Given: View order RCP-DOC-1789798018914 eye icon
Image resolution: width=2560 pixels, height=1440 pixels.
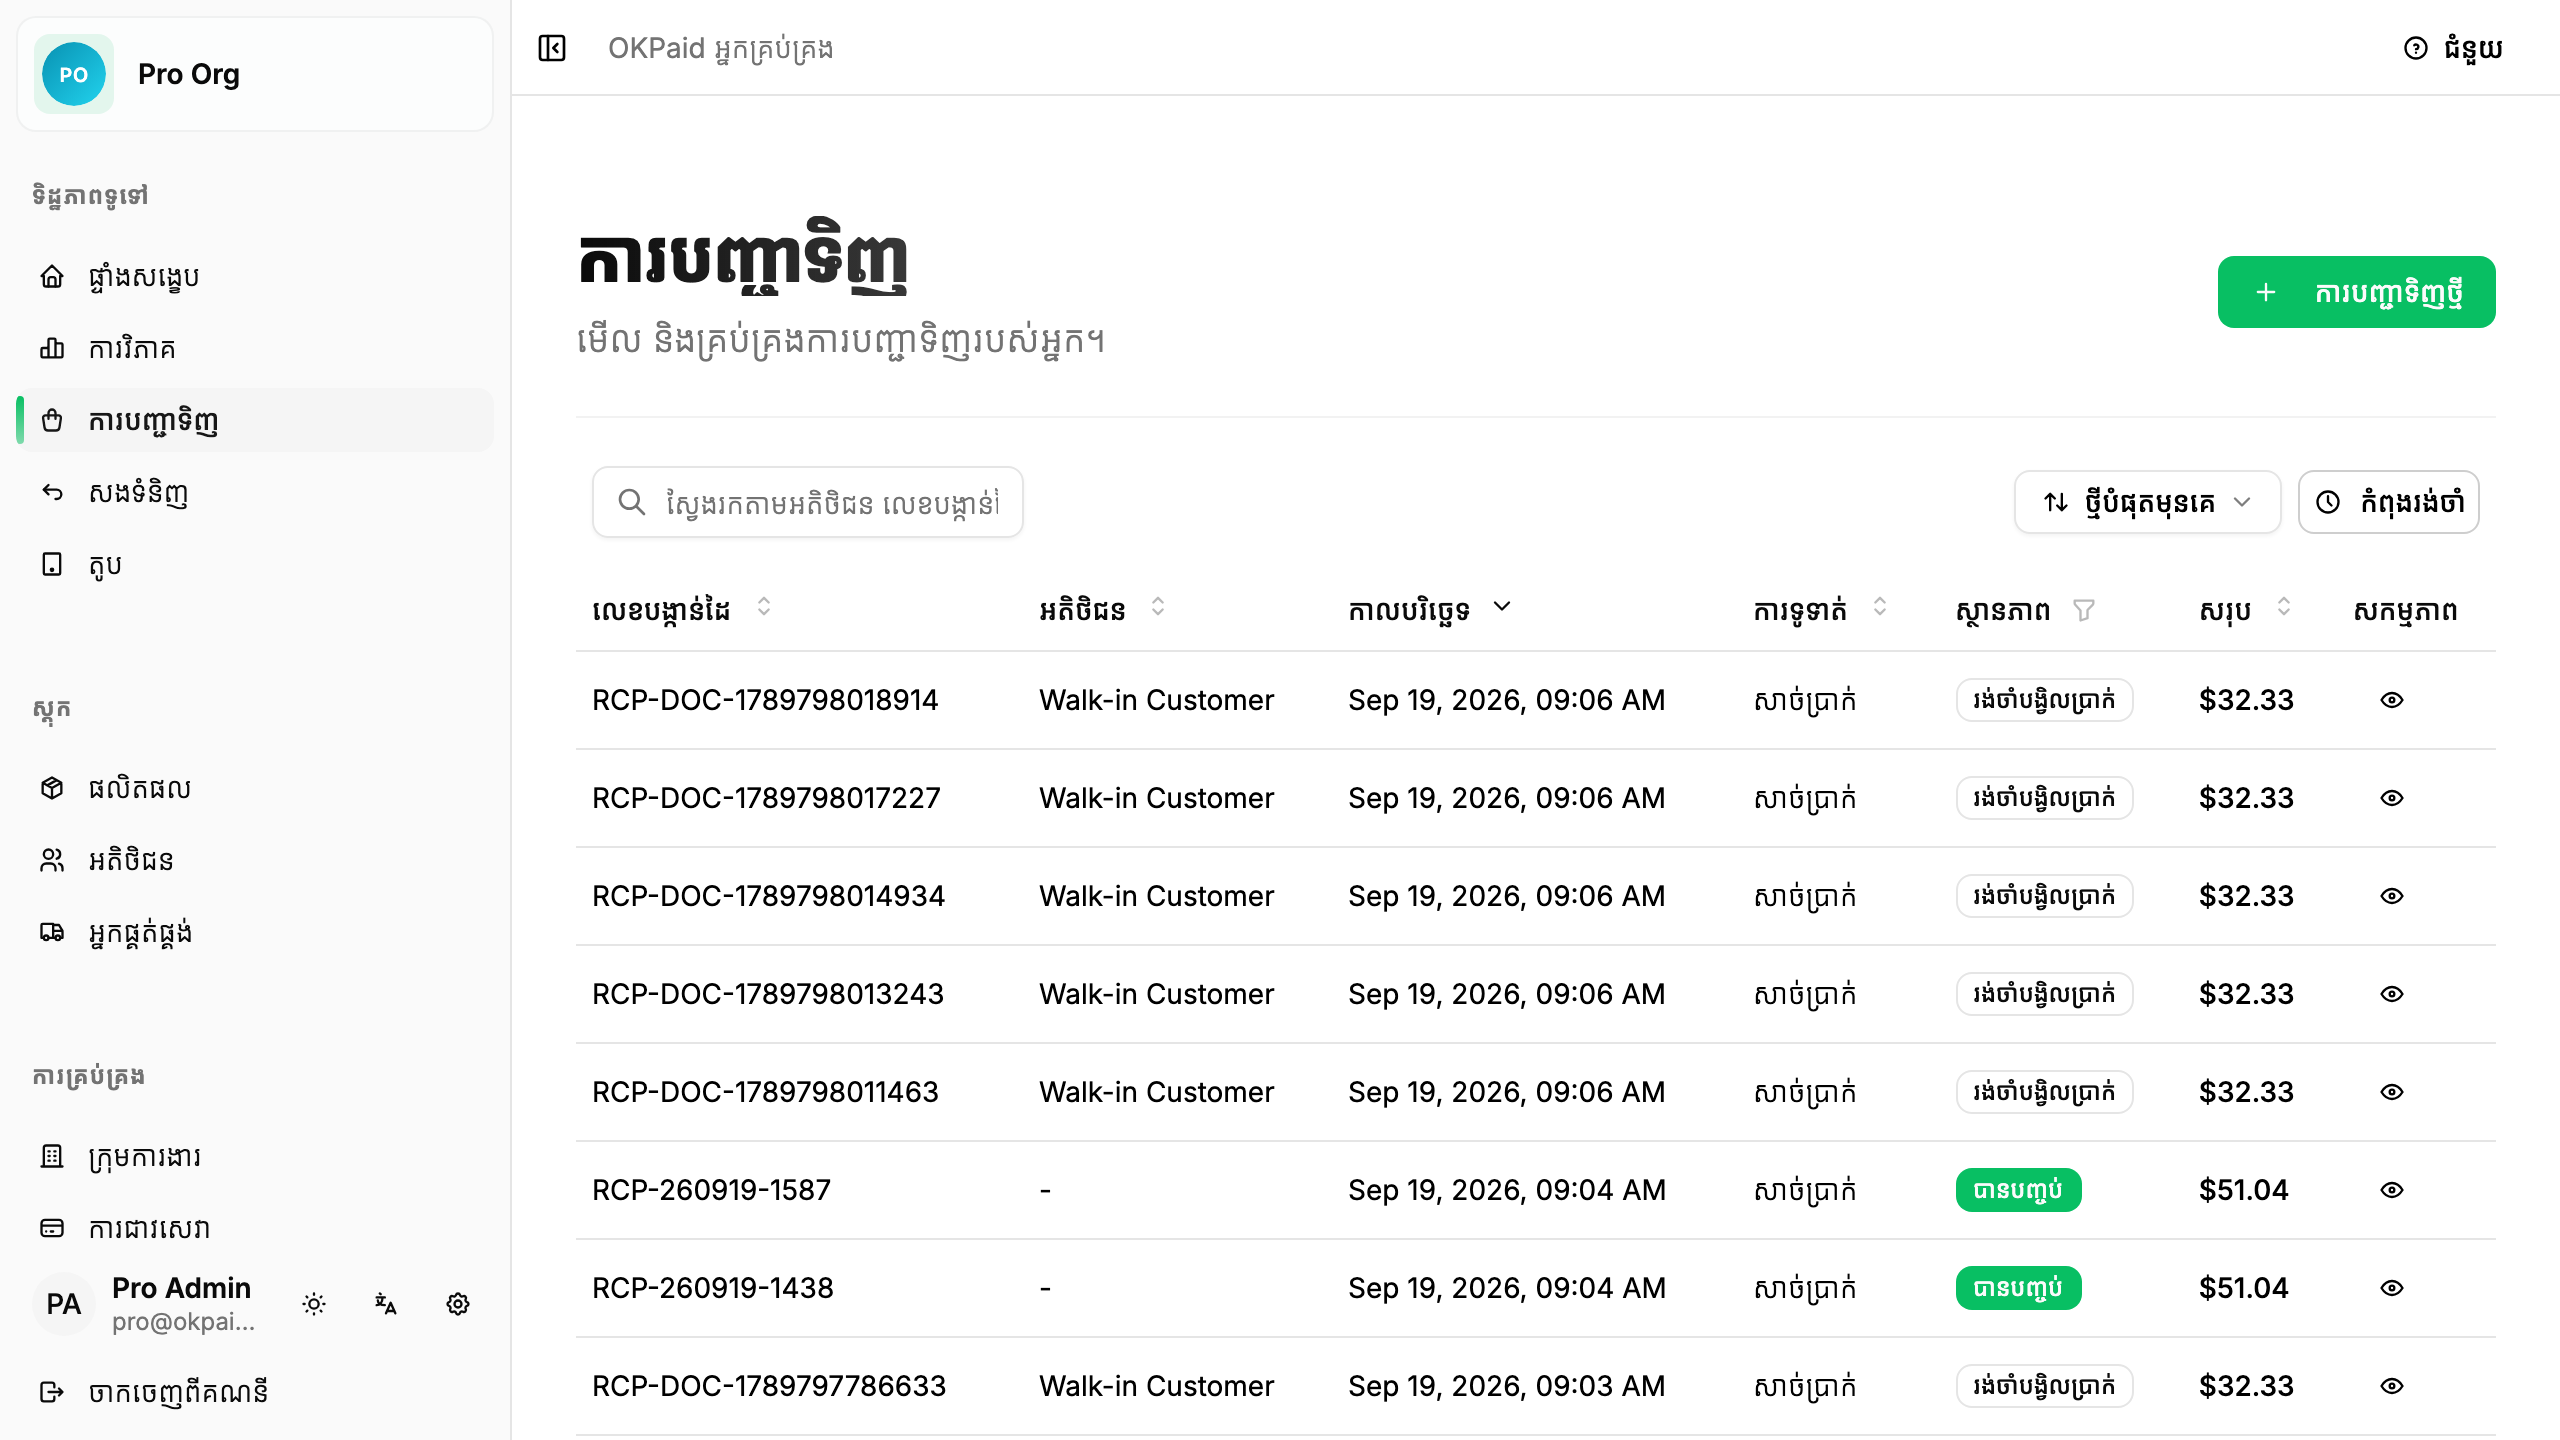Looking at the screenshot, I should tap(2392, 700).
